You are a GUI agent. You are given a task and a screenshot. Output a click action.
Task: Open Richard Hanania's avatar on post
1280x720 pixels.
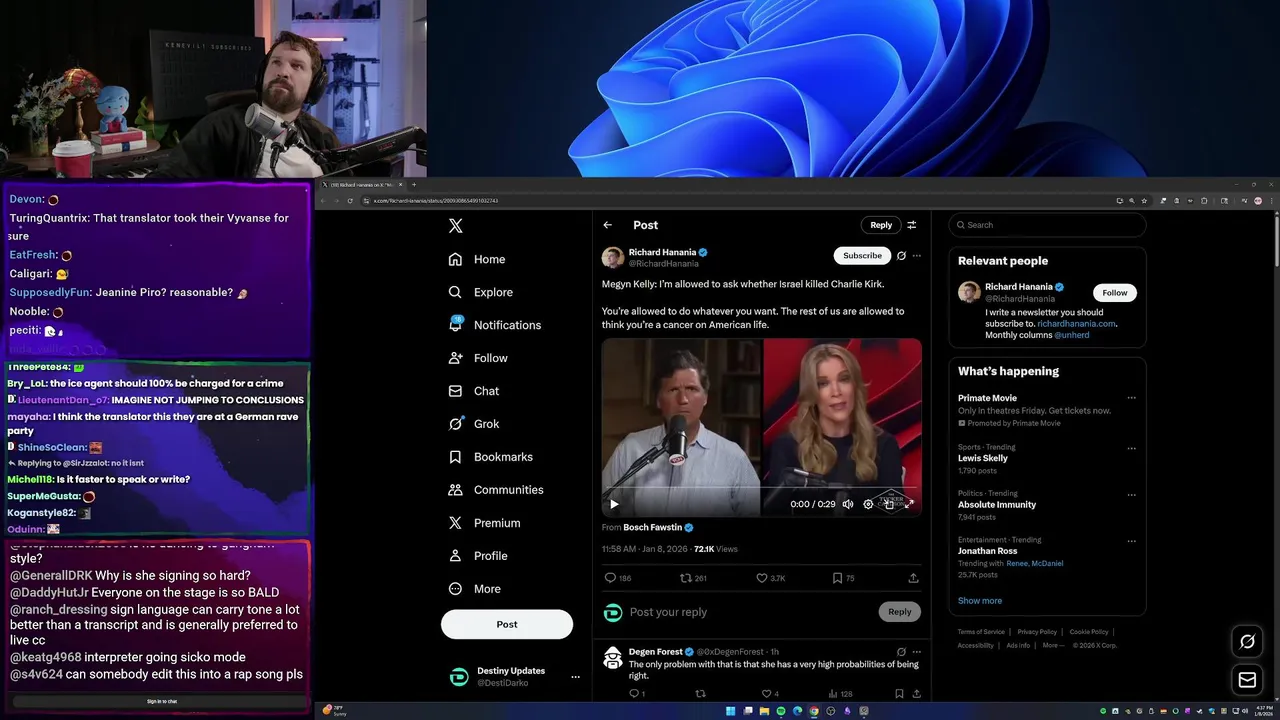(x=613, y=258)
